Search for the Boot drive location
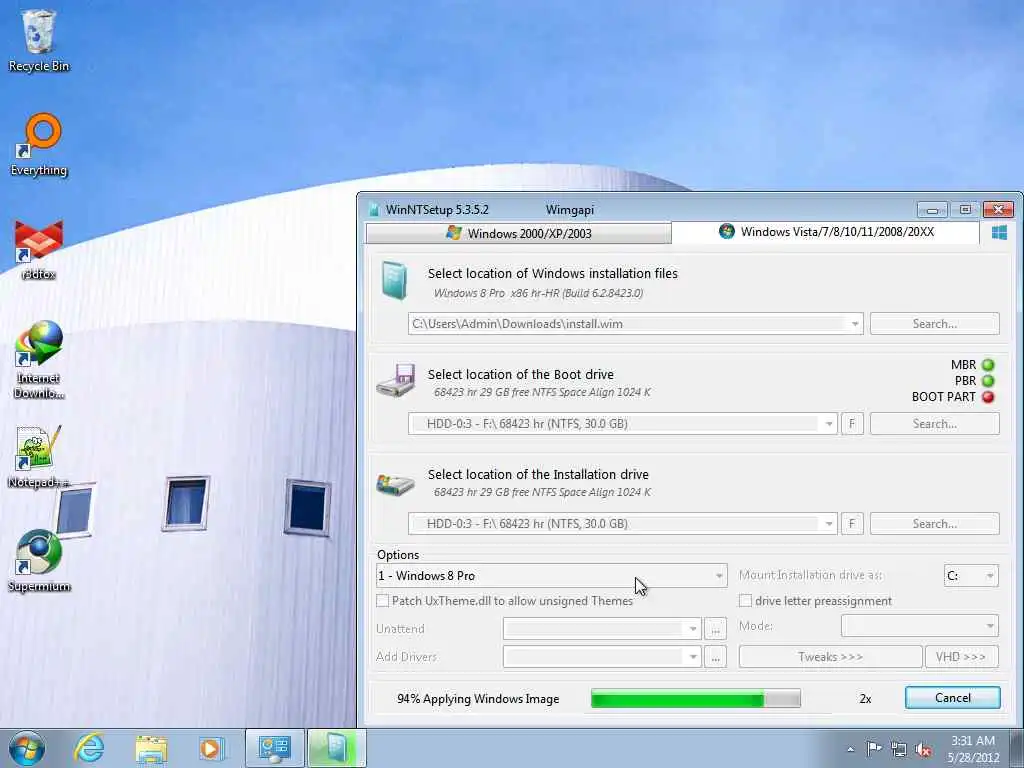This screenshot has width=1024, height=768. [x=935, y=424]
